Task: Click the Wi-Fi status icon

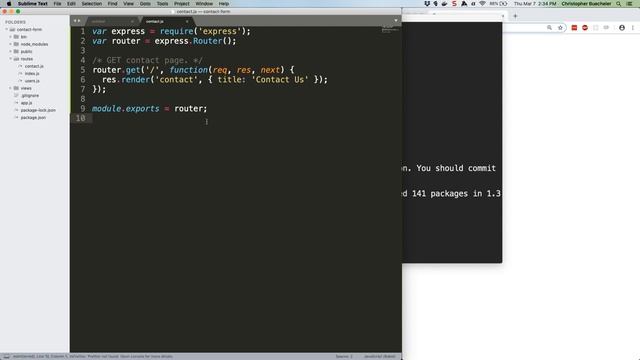Action: click(x=482, y=4)
